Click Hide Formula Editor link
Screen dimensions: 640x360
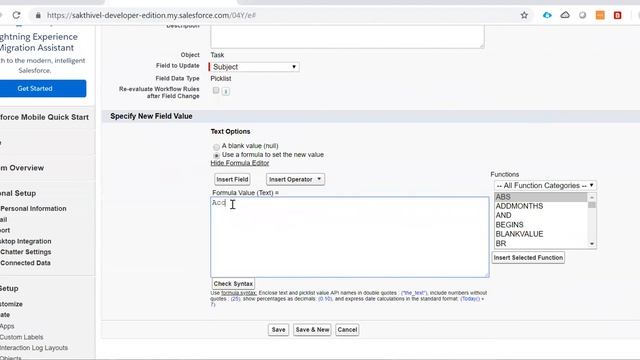click(x=240, y=163)
